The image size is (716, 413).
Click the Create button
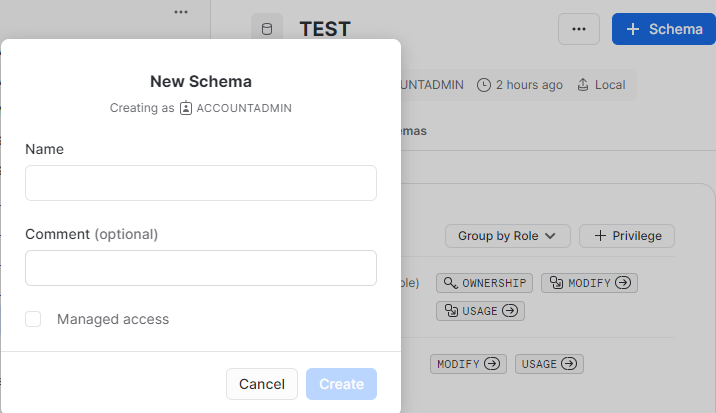342,384
